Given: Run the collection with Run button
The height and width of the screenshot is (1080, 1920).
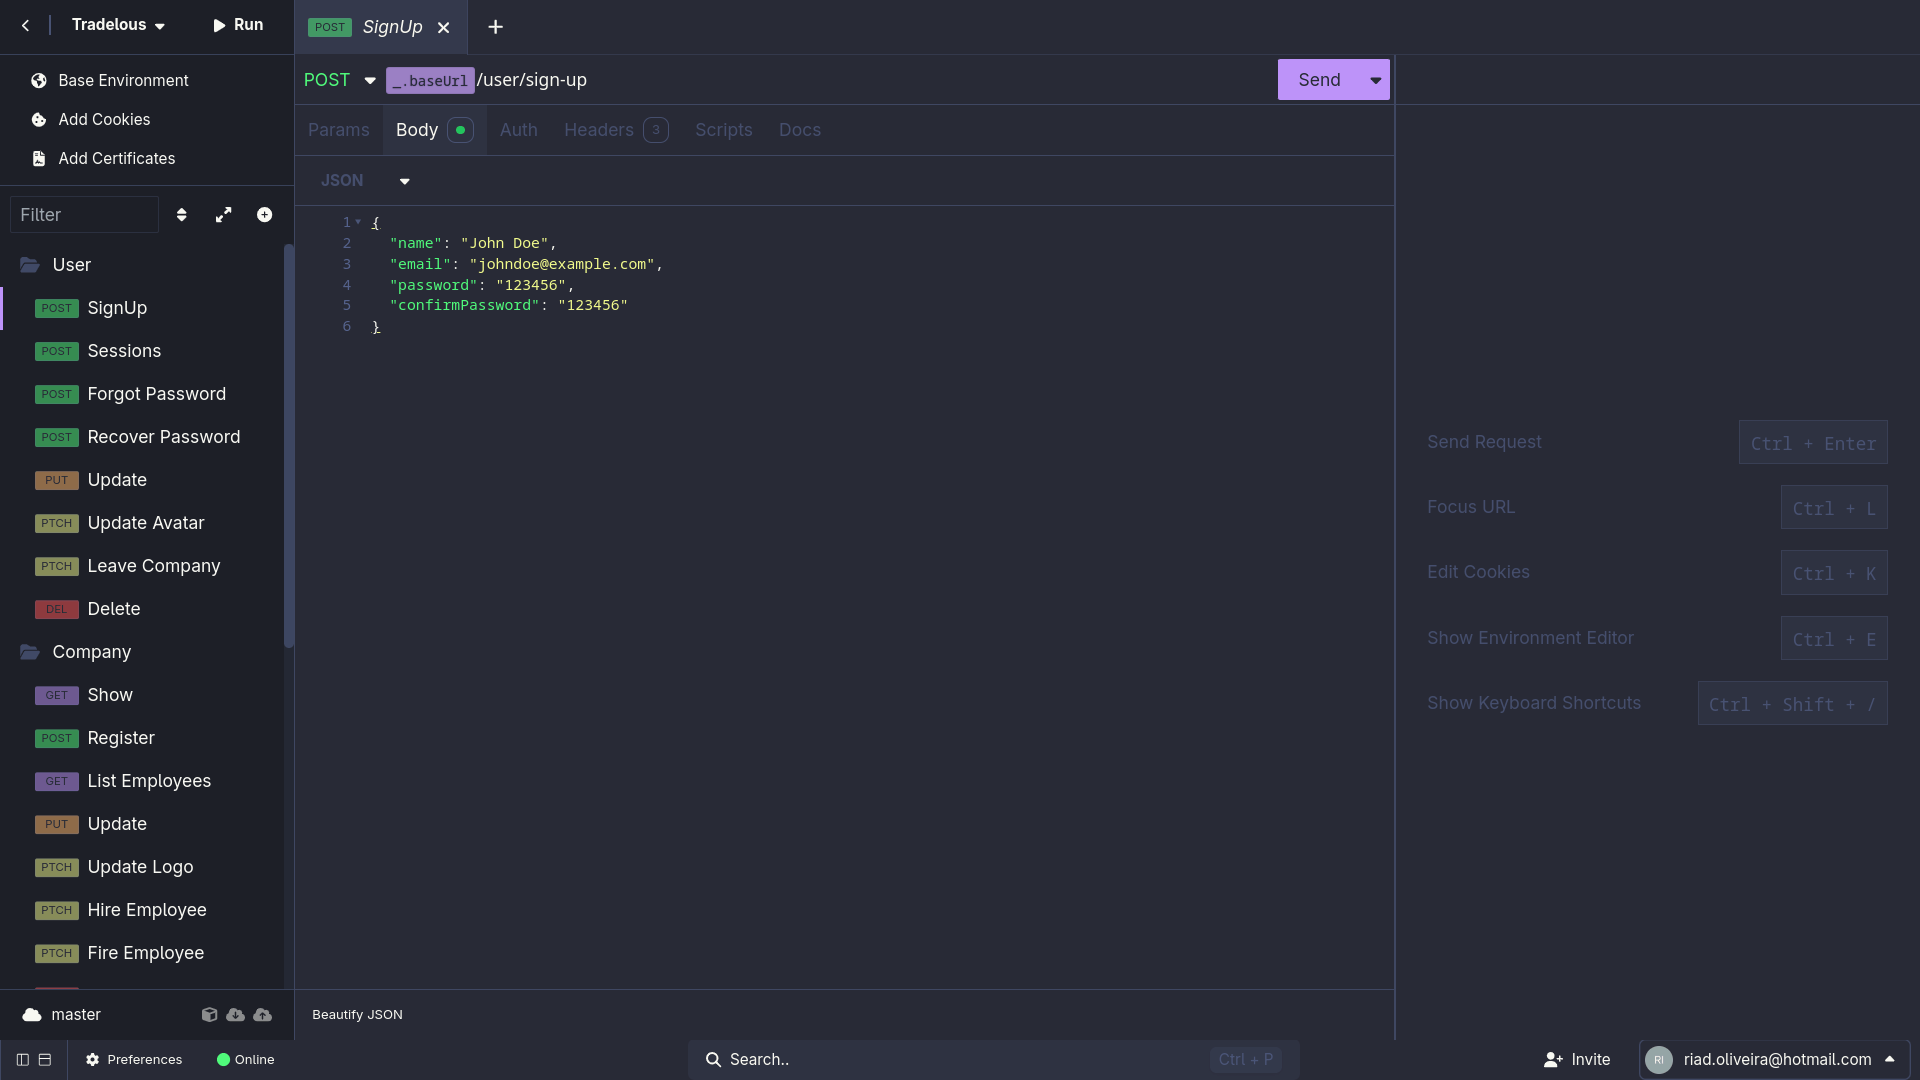Looking at the screenshot, I should click(238, 25).
